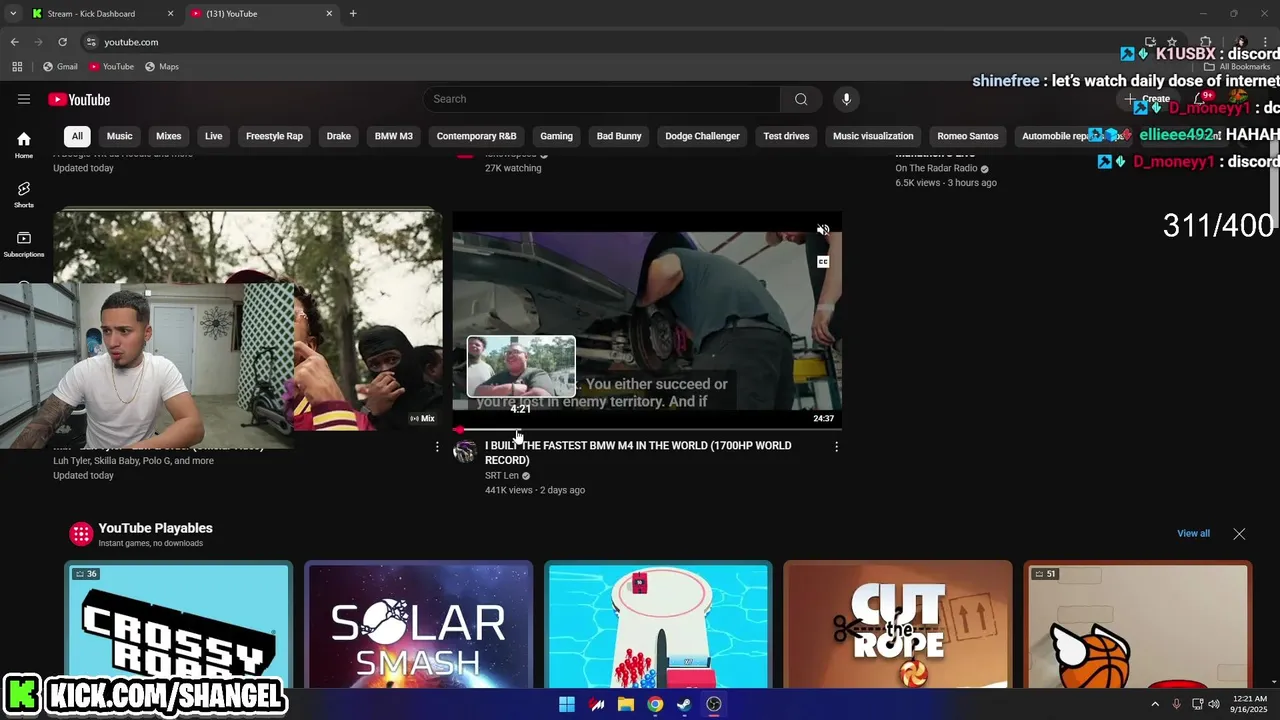The height and width of the screenshot is (720, 1280).
Task: Go to Home in the sidebar
Action: tap(24, 145)
